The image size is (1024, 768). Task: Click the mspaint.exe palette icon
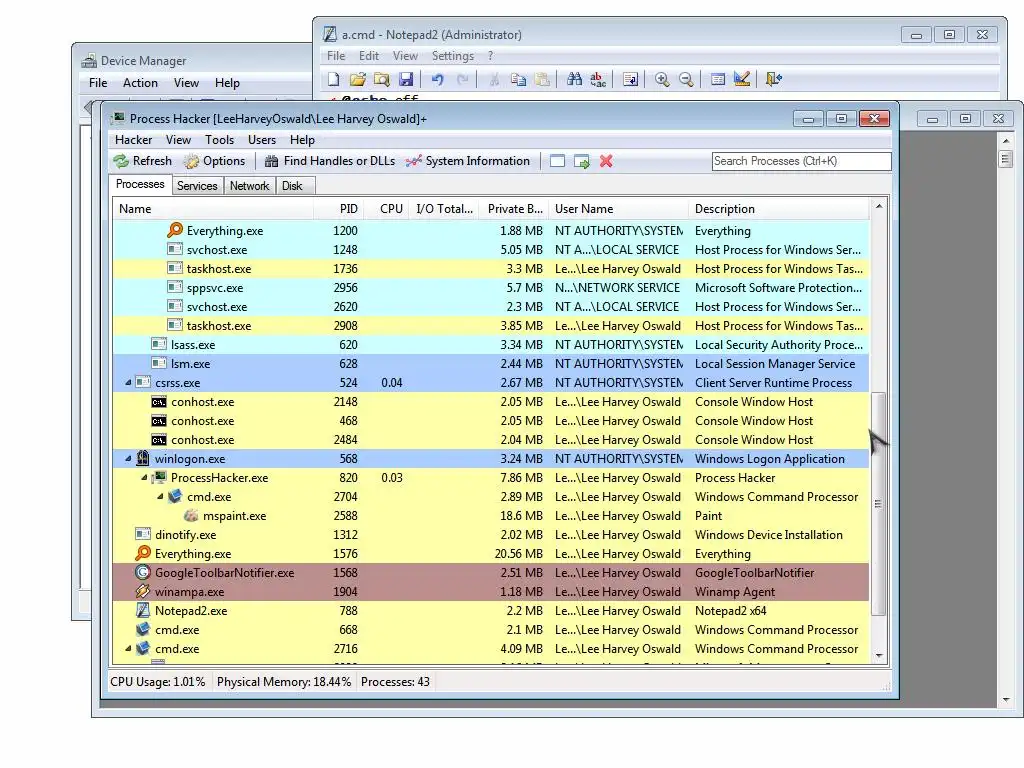point(191,515)
